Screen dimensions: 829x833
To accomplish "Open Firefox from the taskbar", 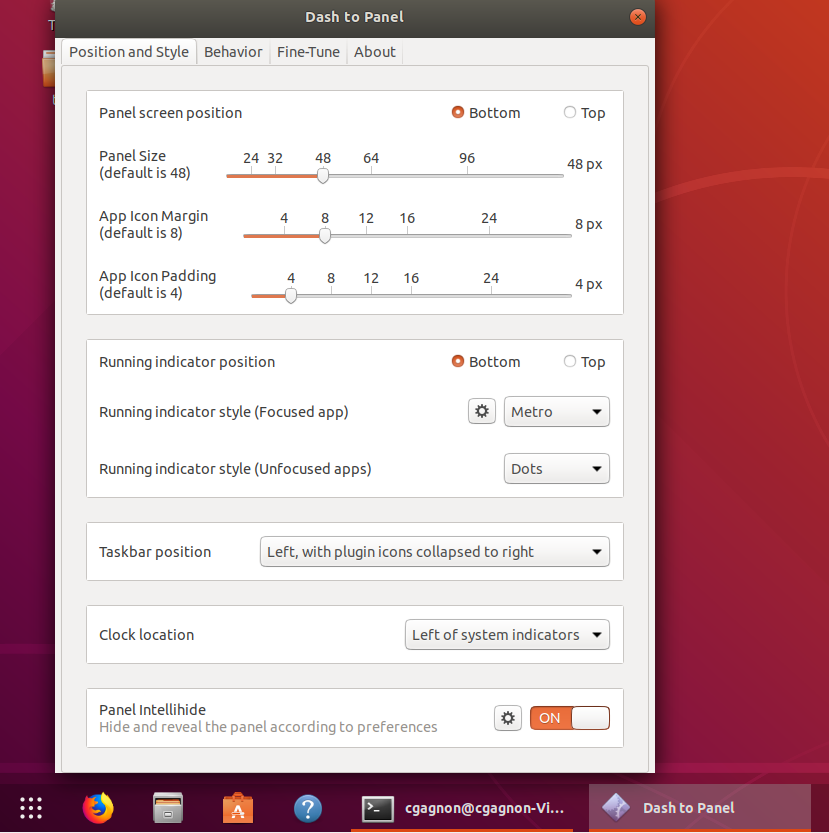I will coord(98,808).
